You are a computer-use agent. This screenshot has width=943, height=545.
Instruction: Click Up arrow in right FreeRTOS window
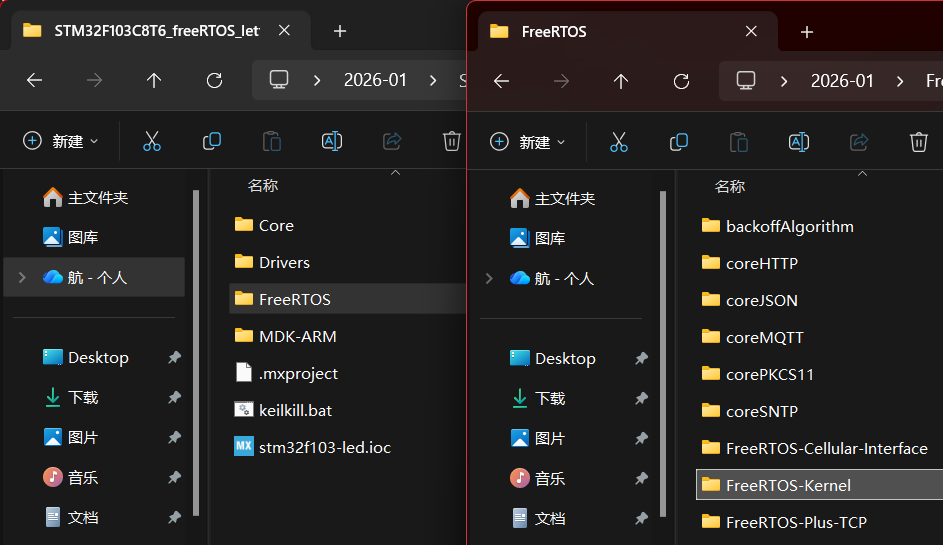pyautogui.click(x=621, y=81)
